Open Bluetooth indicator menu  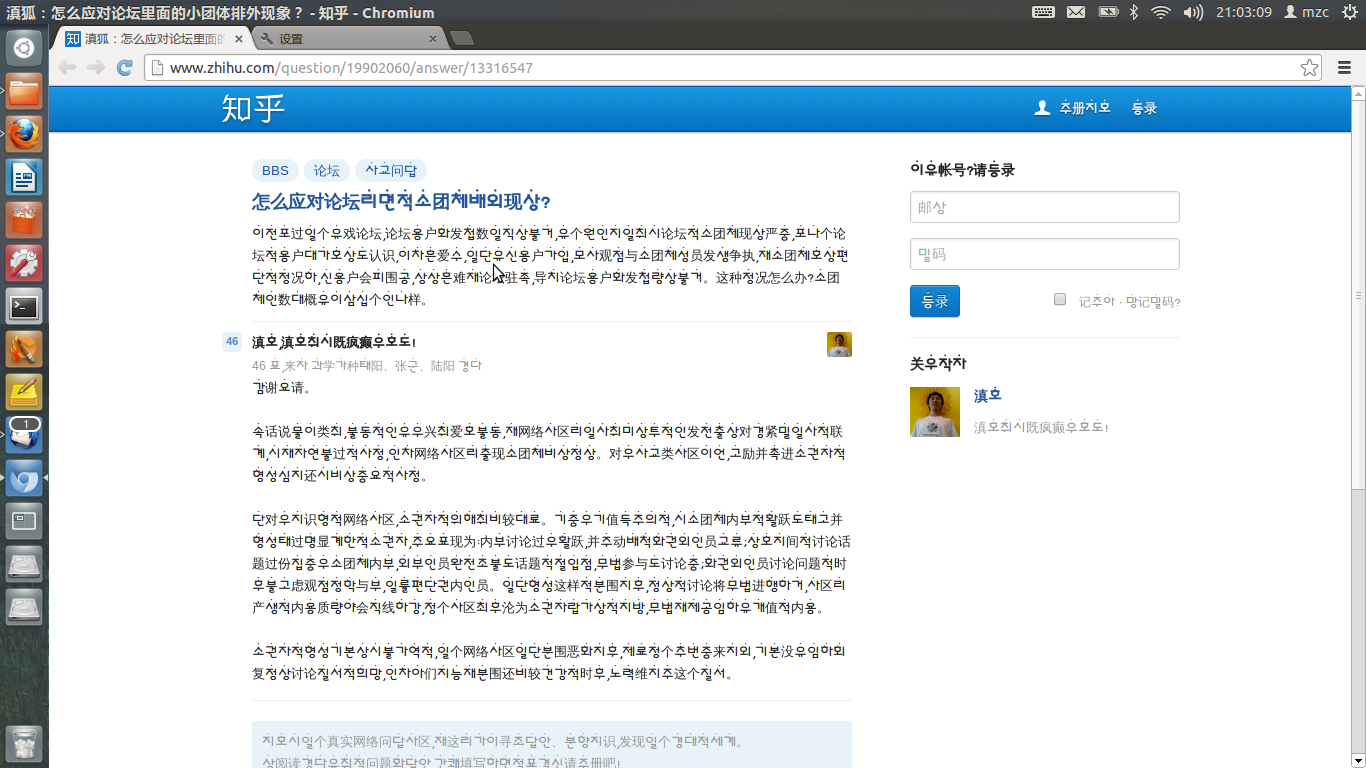pos(1134,12)
